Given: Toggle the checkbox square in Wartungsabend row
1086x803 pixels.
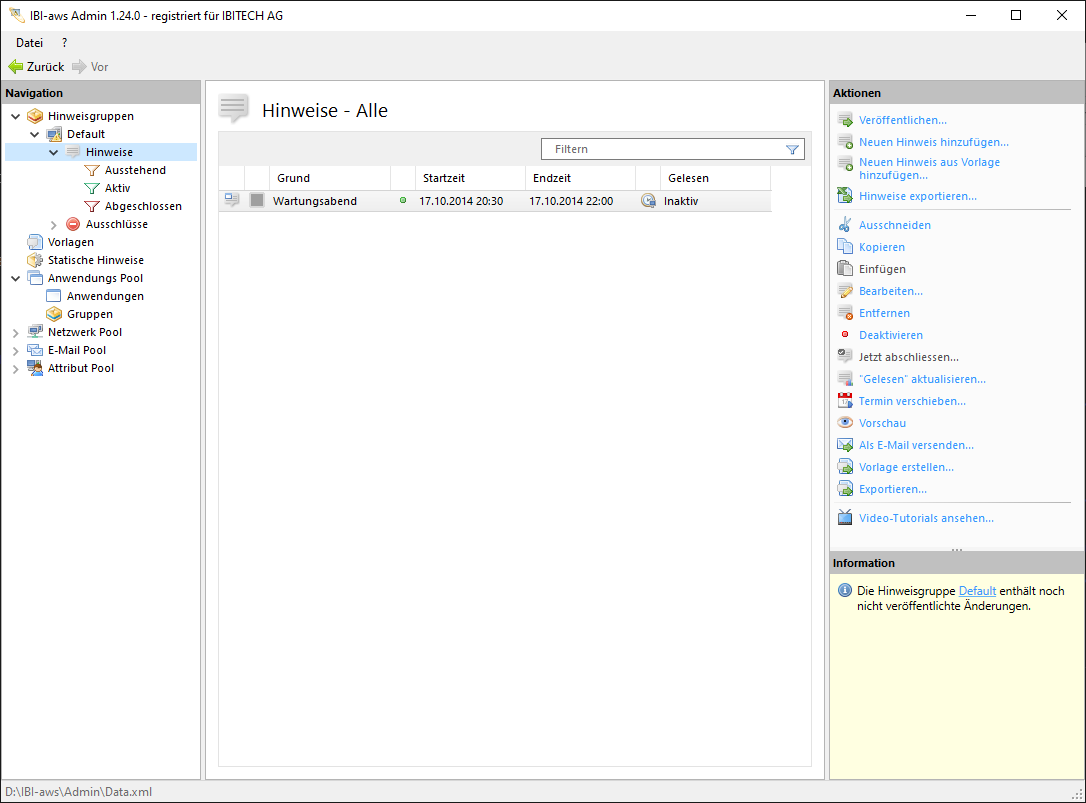Looking at the screenshot, I should pyautogui.click(x=257, y=201).
